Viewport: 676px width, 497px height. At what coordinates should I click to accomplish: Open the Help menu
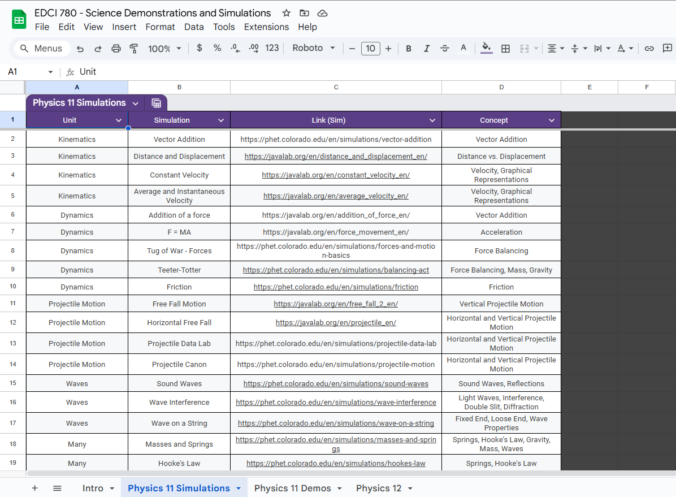(307, 27)
